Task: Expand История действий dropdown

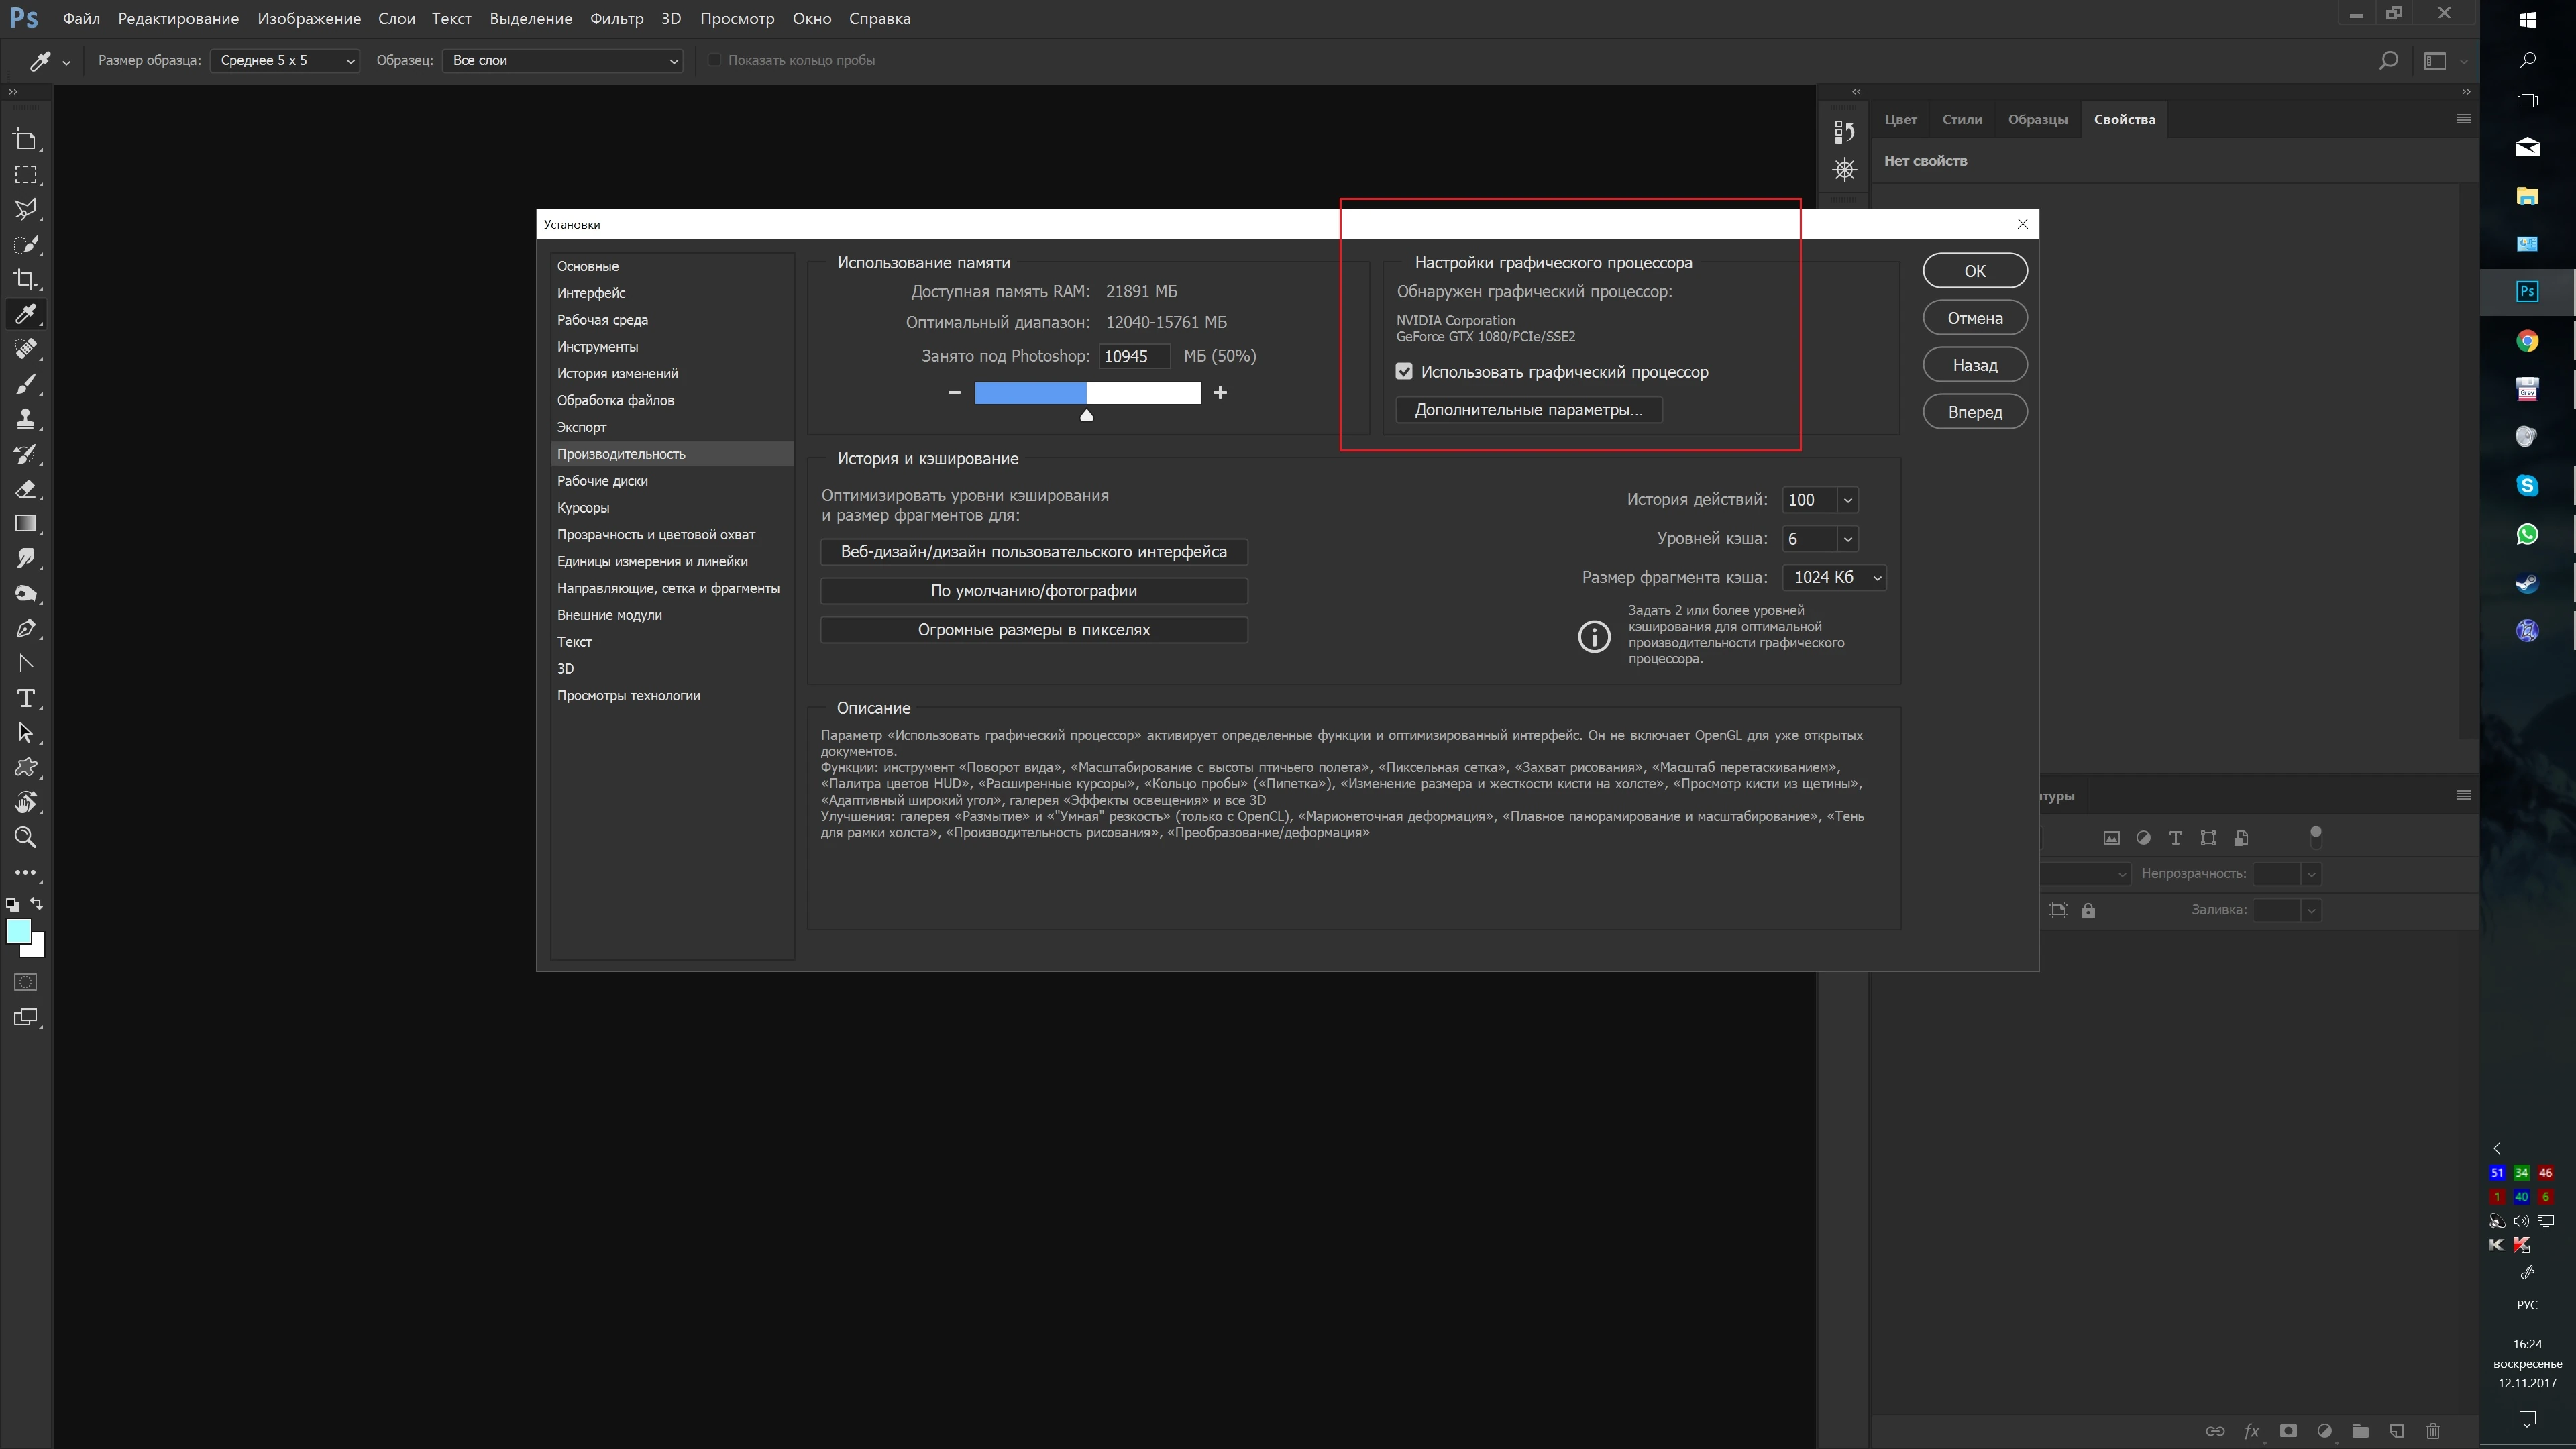Action: coord(1847,500)
